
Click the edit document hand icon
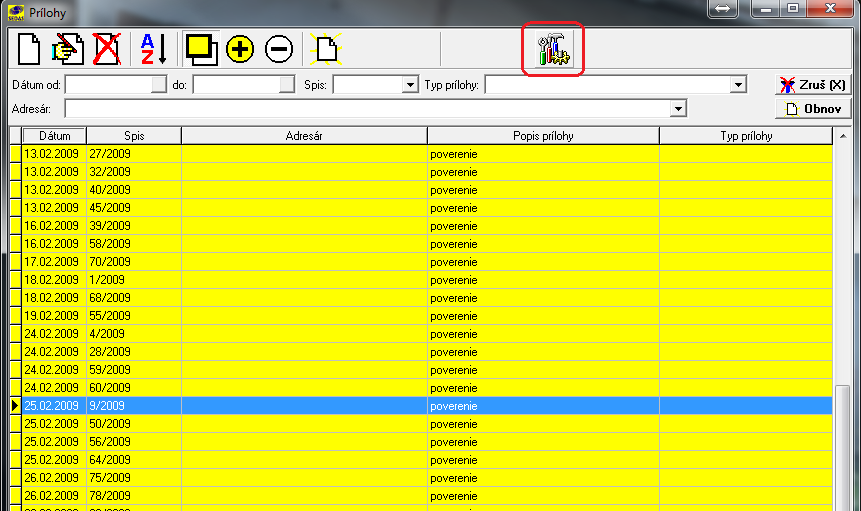(x=68, y=49)
